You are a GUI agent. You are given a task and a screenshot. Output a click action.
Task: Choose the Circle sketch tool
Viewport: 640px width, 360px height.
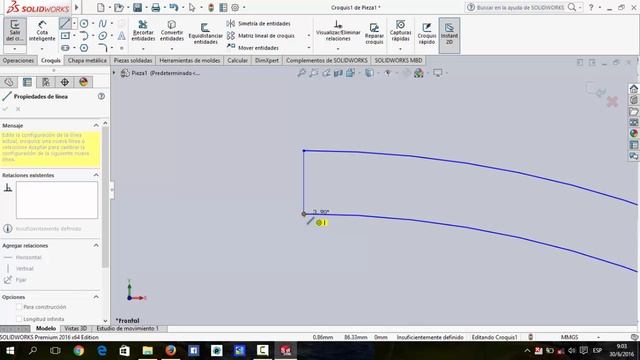click(x=84, y=23)
